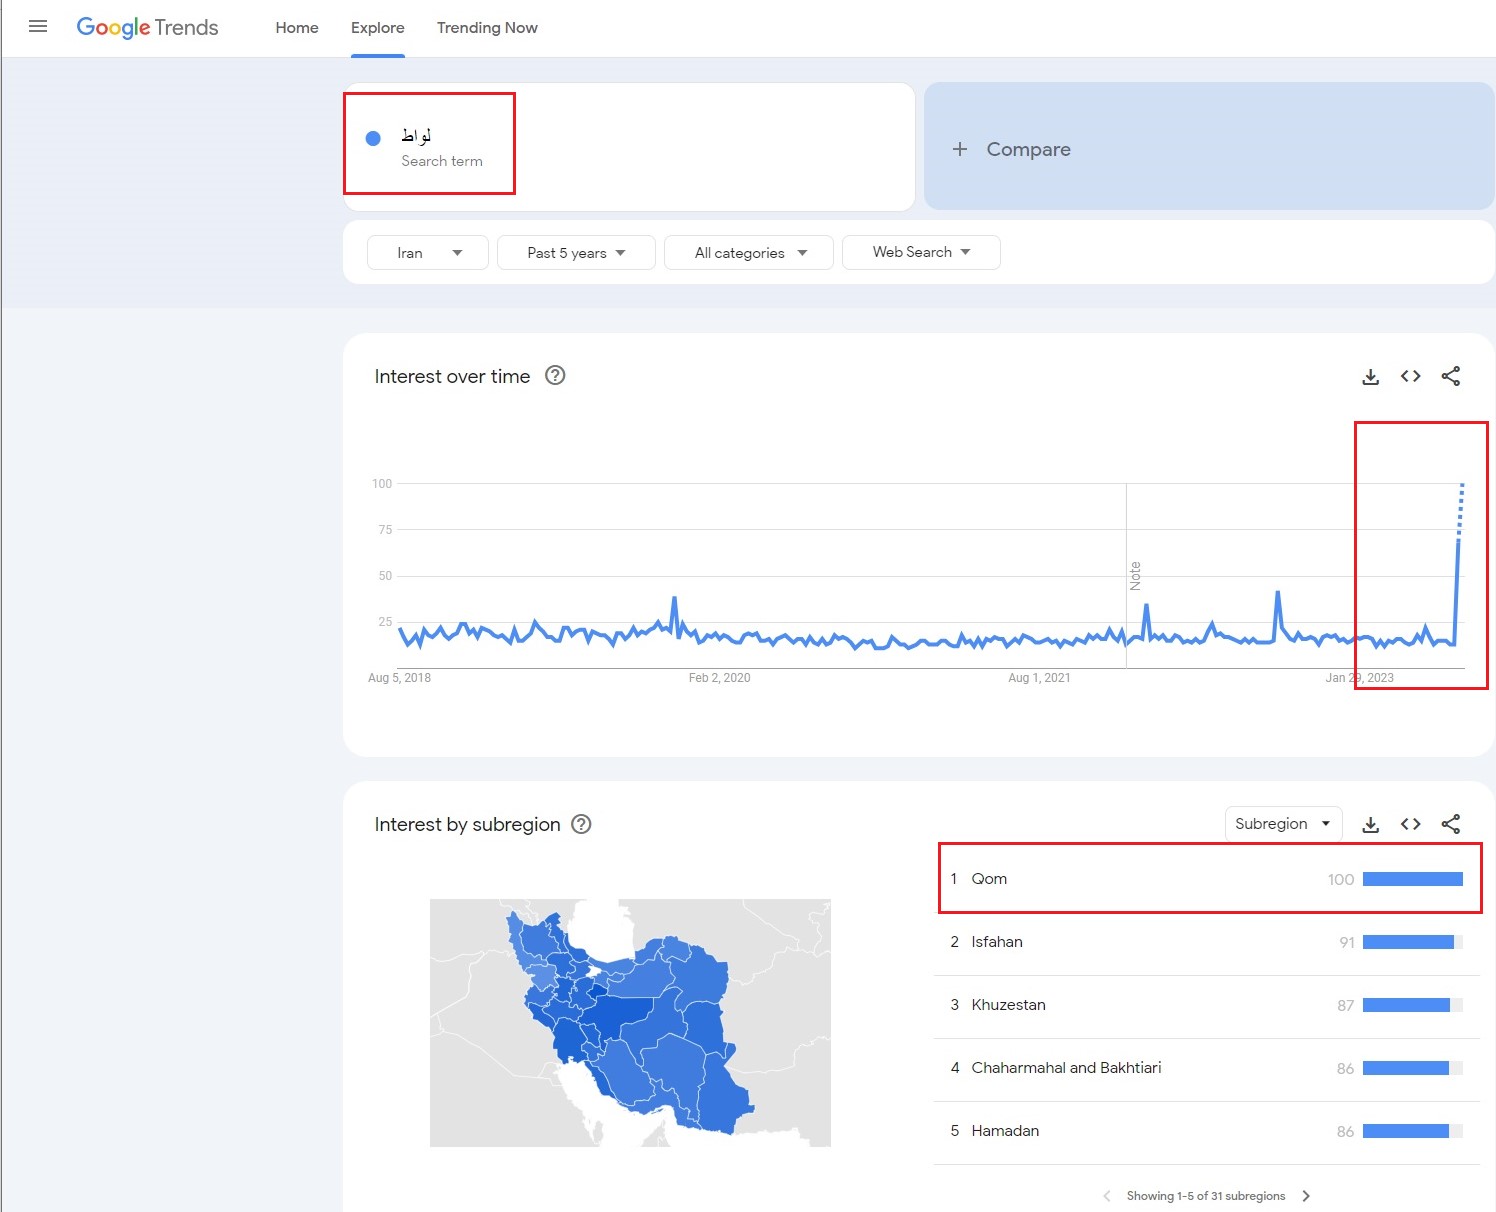Click the 'Interest over time' heading
The width and height of the screenshot is (1496, 1212).
point(452,376)
